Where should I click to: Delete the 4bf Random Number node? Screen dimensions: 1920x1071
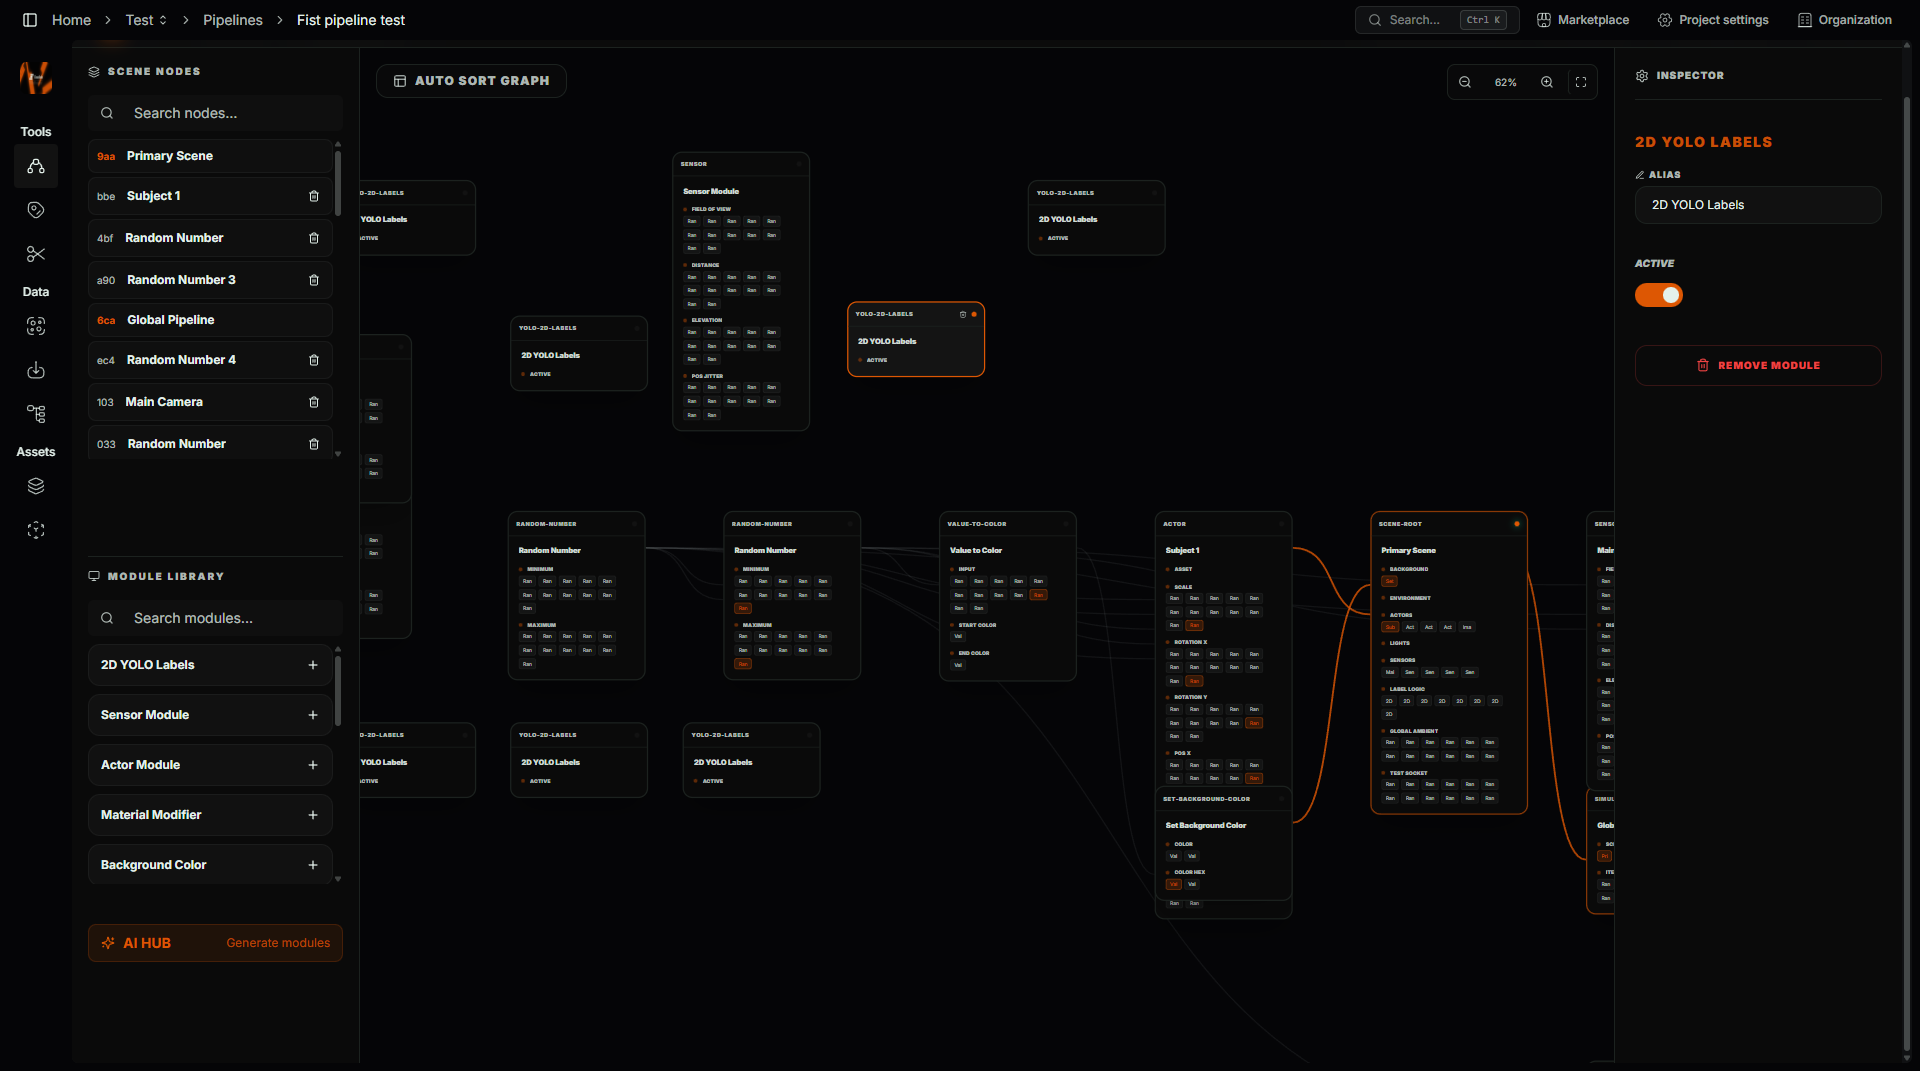[314, 238]
